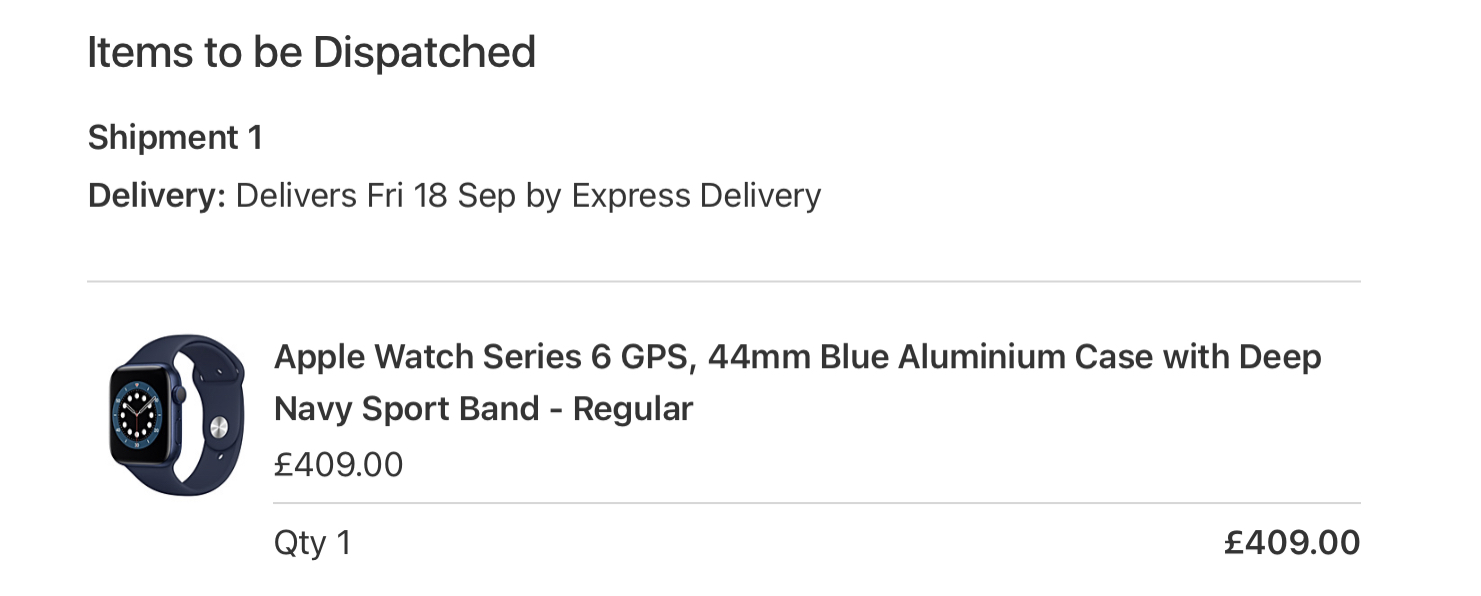Viewport: 1481px width, 596px height.
Task: Select the 'Shipment 1' label
Action: tap(175, 137)
